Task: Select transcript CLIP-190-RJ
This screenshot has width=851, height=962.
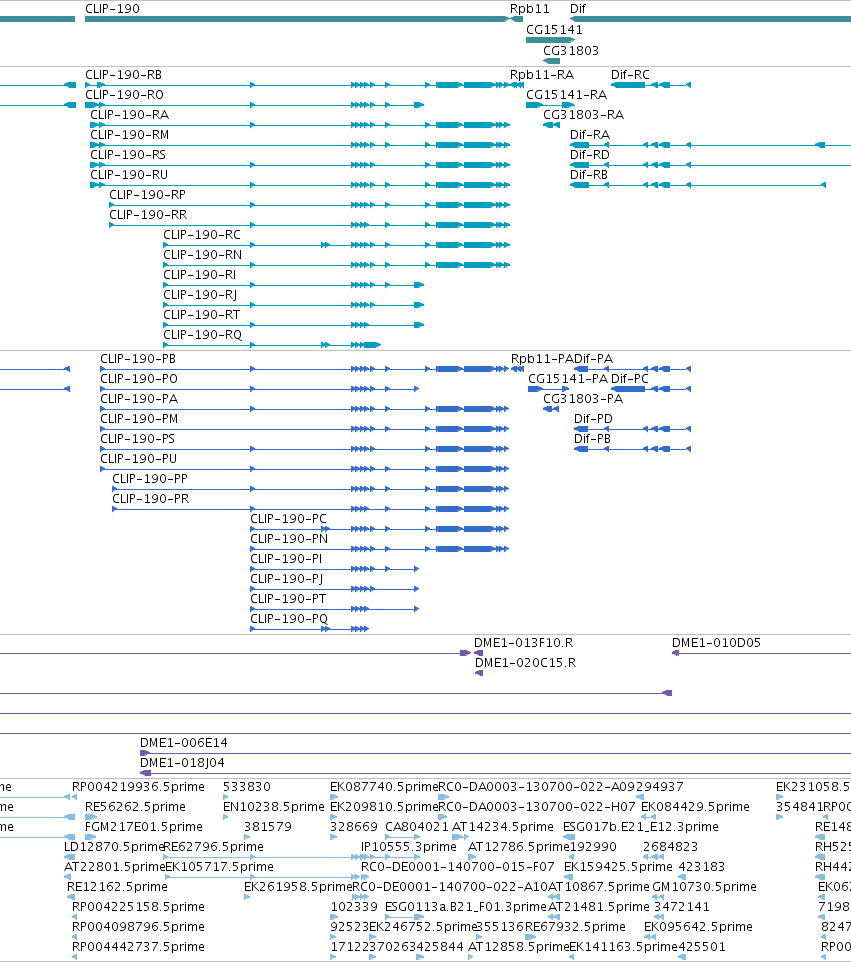Action: point(294,305)
